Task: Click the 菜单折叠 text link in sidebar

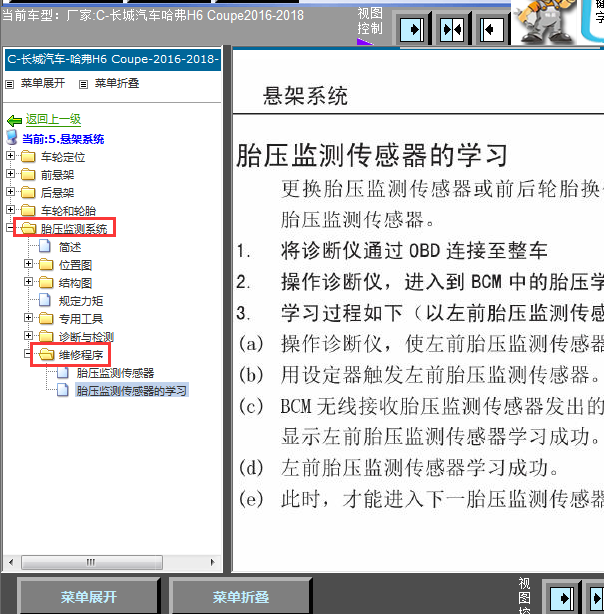Action: (x=117, y=83)
